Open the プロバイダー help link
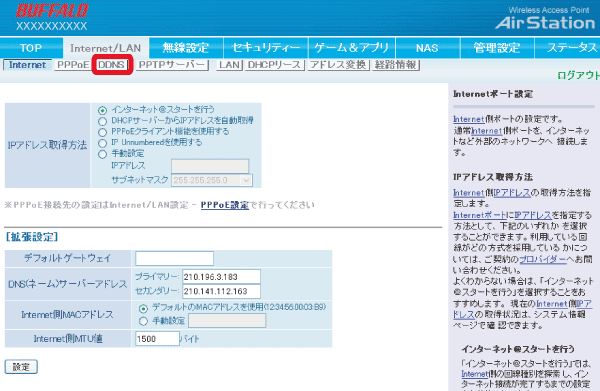600x391 pixels. 542,259
